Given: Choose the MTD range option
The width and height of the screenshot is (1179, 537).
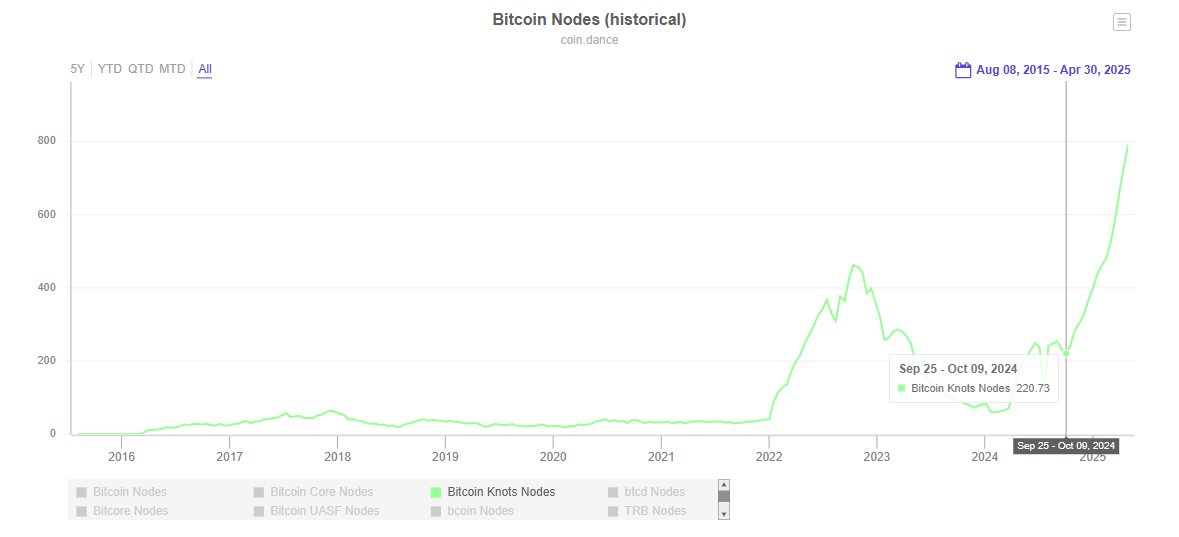Looking at the screenshot, I should (172, 69).
